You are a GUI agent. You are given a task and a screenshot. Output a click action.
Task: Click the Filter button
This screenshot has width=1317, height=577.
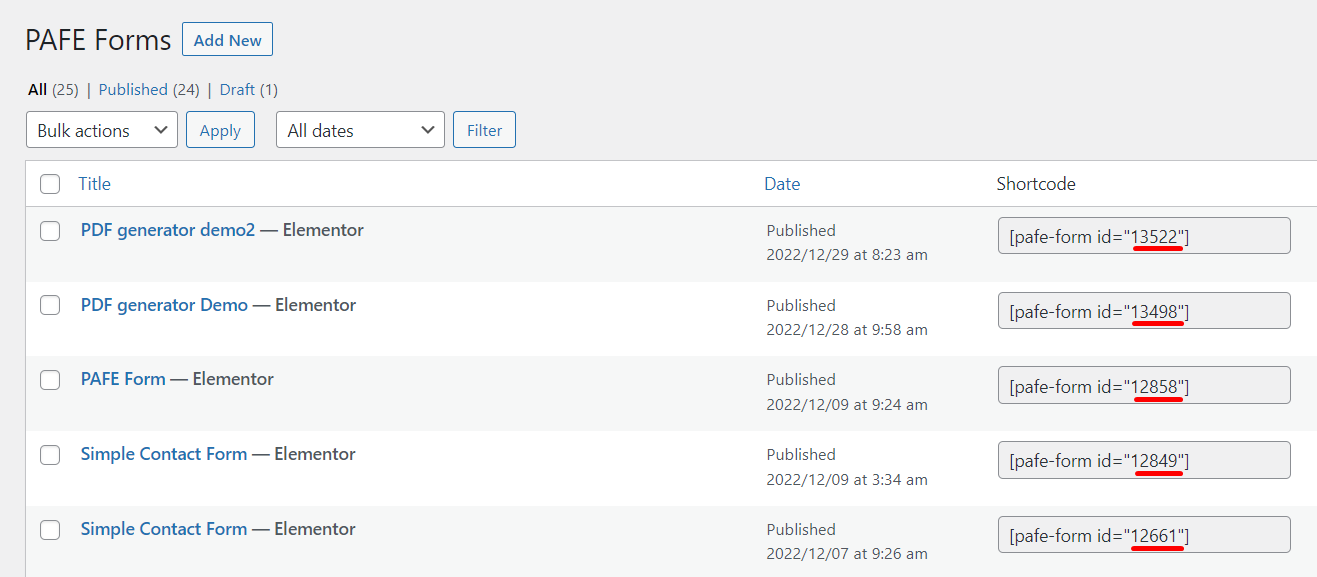[485, 130]
